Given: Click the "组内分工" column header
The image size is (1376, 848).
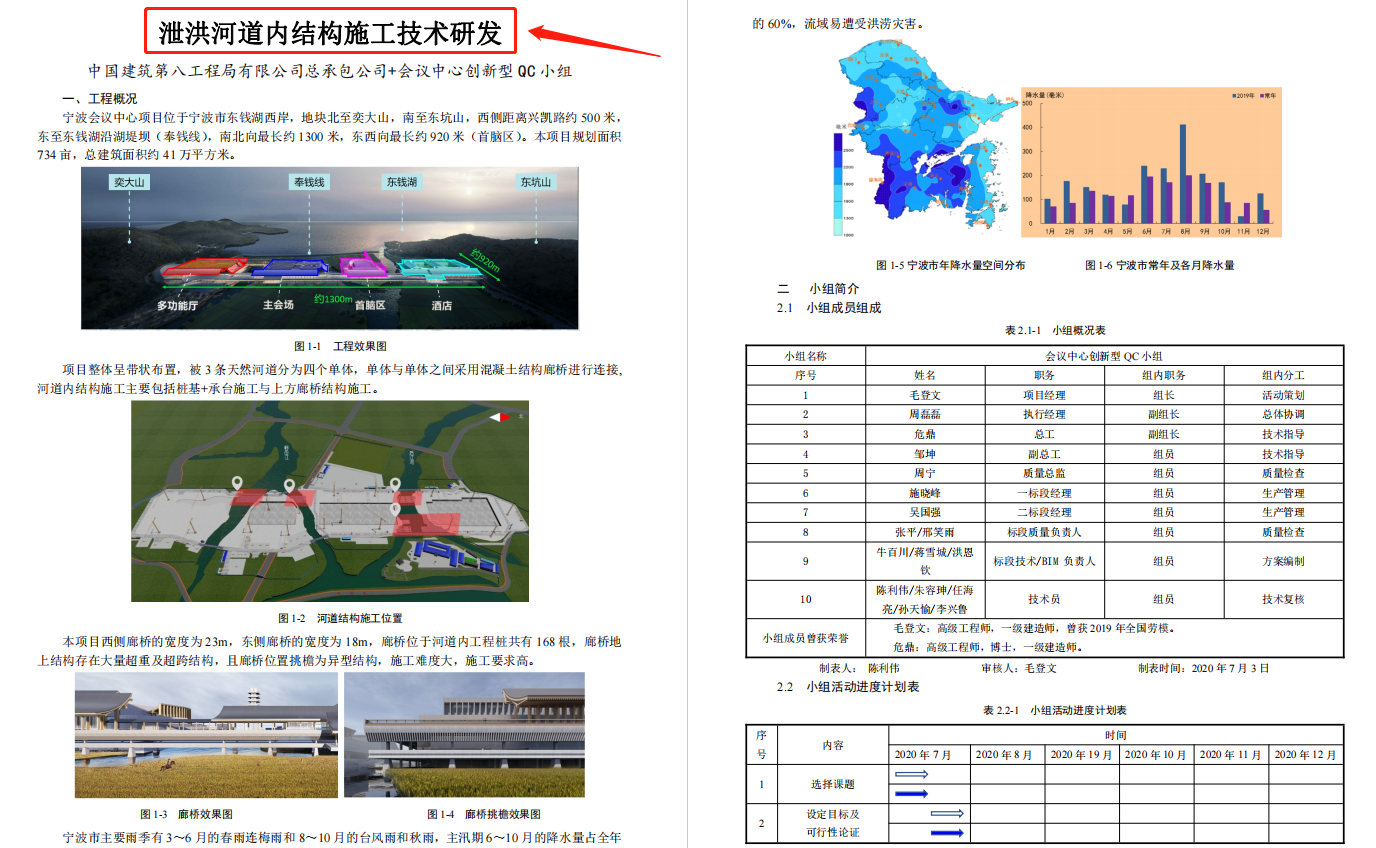Looking at the screenshot, I should (x=1283, y=375).
